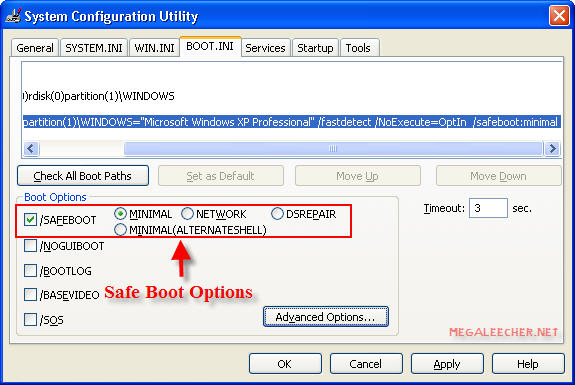575x385 pixels.
Task: Choose the DSREPAIR safe boot option
Action: click(x=277, y=213)
